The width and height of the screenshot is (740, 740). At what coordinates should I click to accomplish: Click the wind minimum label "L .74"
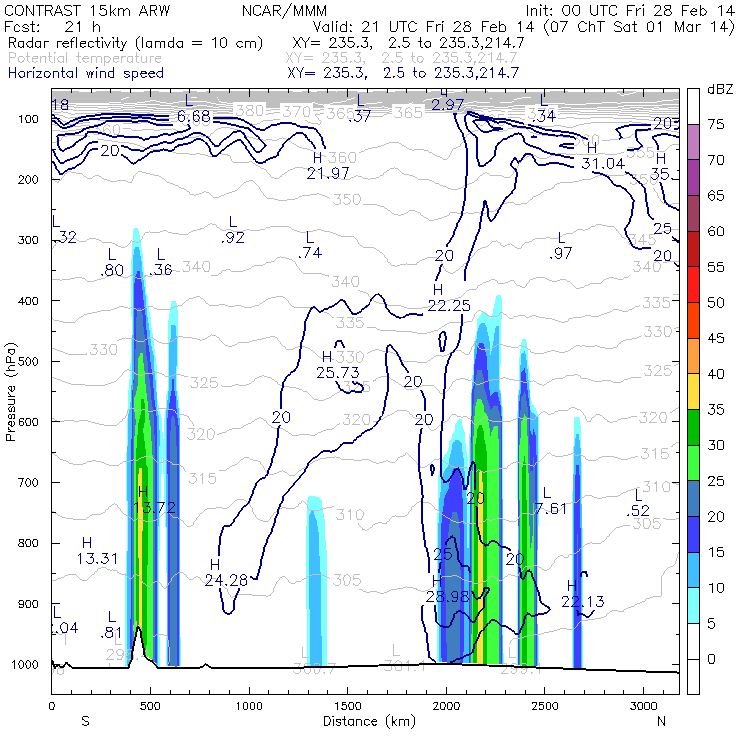(x=310, y=245)
